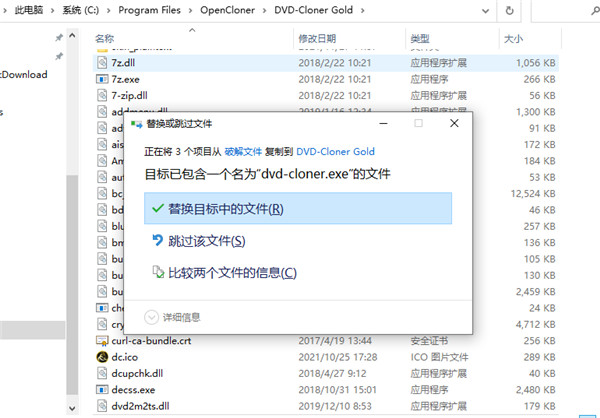The width and height of the screenshot is (600, 418).
Task: Select the 7z.exe application icon
Action: click(102, 79)
